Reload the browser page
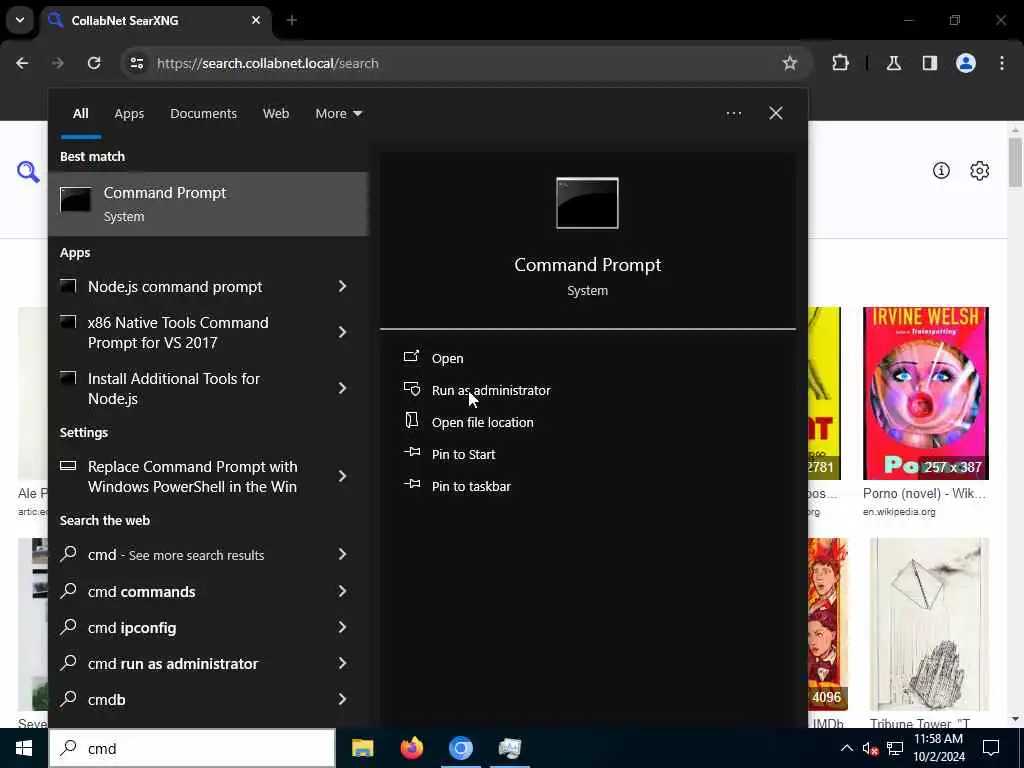The width and height of the screenshot is (1024, 768). coord(94,63)
